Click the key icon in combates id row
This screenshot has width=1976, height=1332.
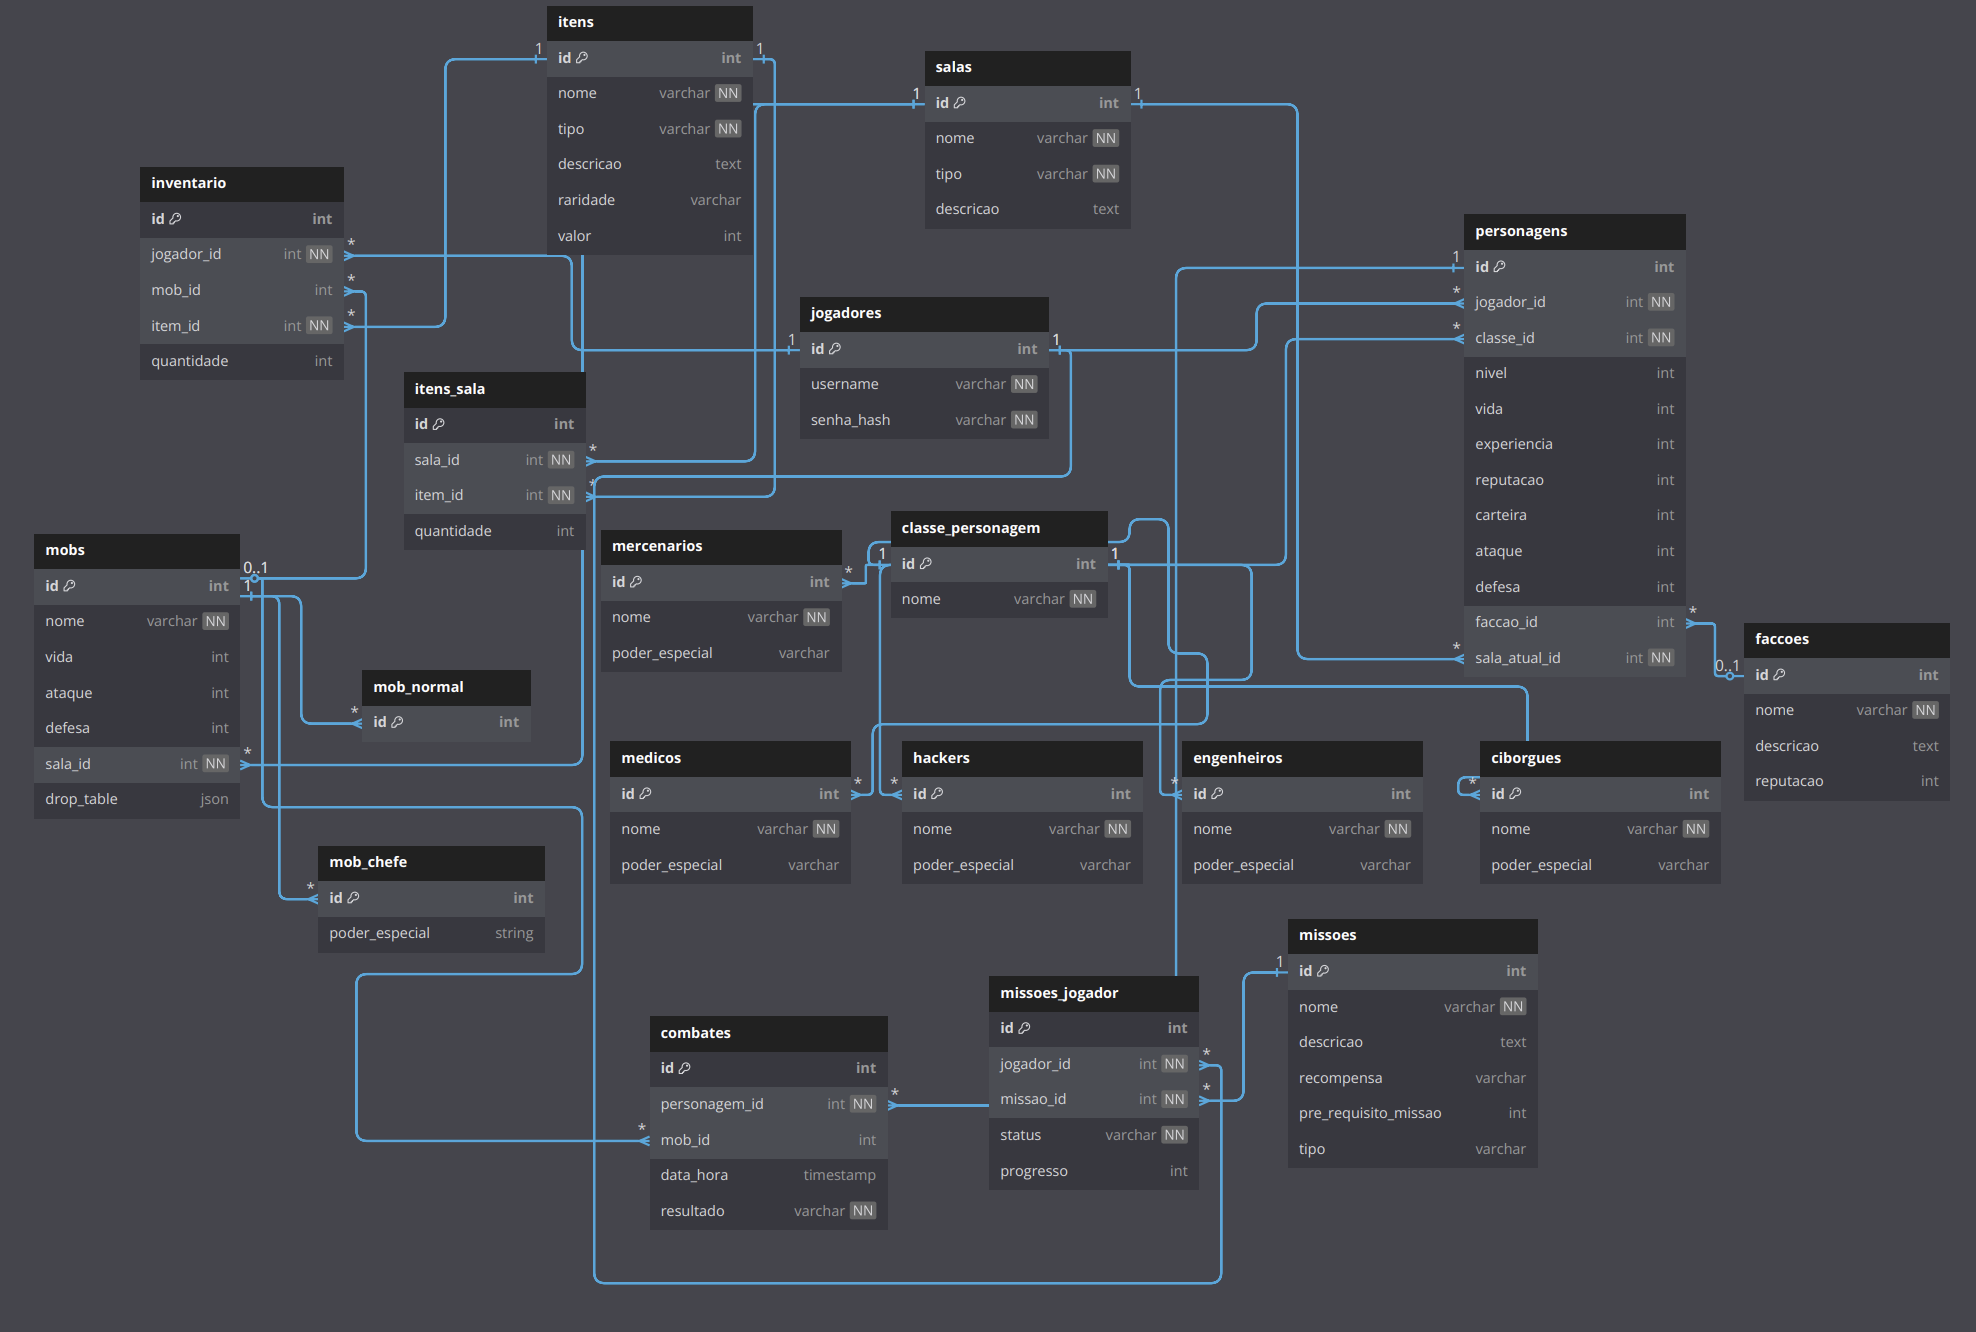tap(684, 1068)
